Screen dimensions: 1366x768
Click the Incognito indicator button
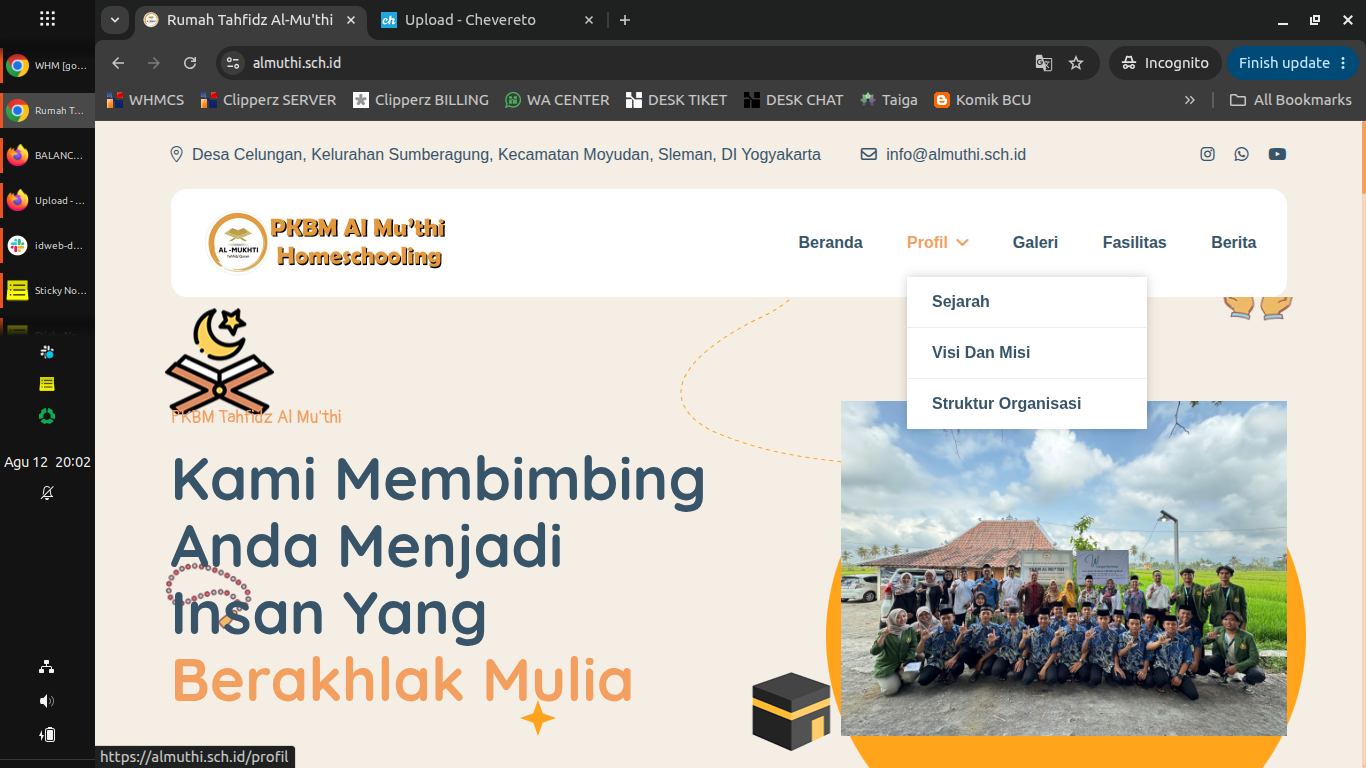click(x=1165, y=63)
